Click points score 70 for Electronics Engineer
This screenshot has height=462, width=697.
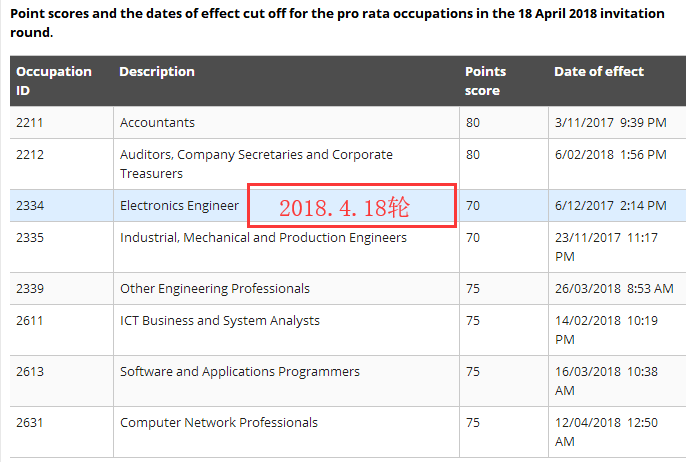tap(473, 206)
